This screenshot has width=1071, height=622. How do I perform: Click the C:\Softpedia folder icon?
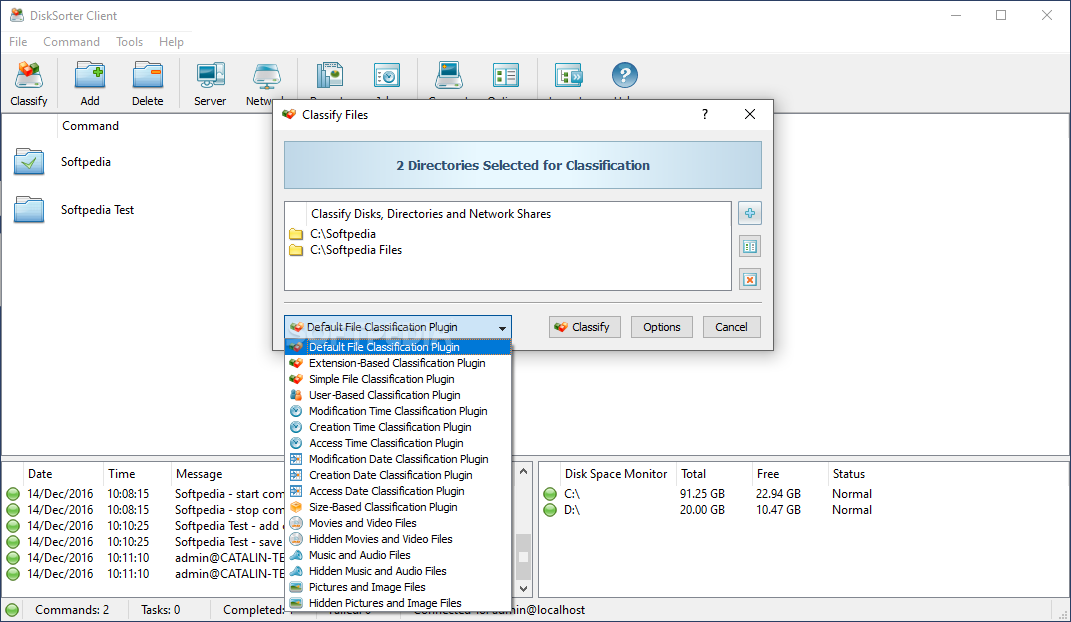[296, 234]
